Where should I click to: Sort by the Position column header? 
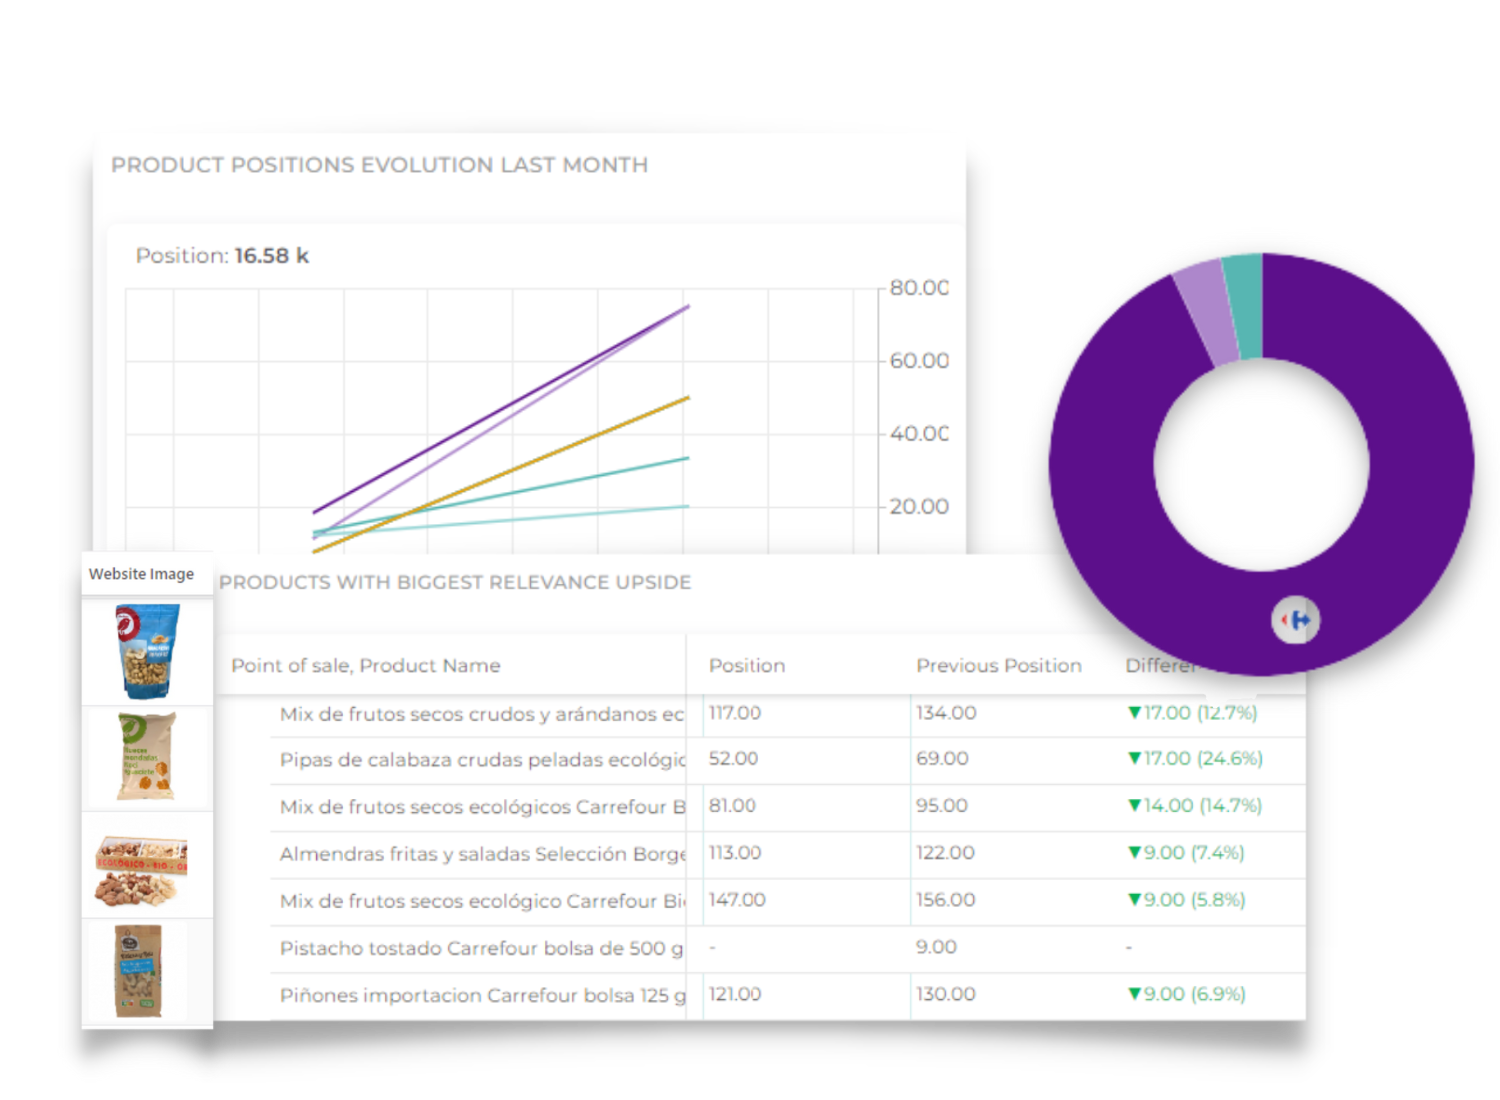point(747,665)
